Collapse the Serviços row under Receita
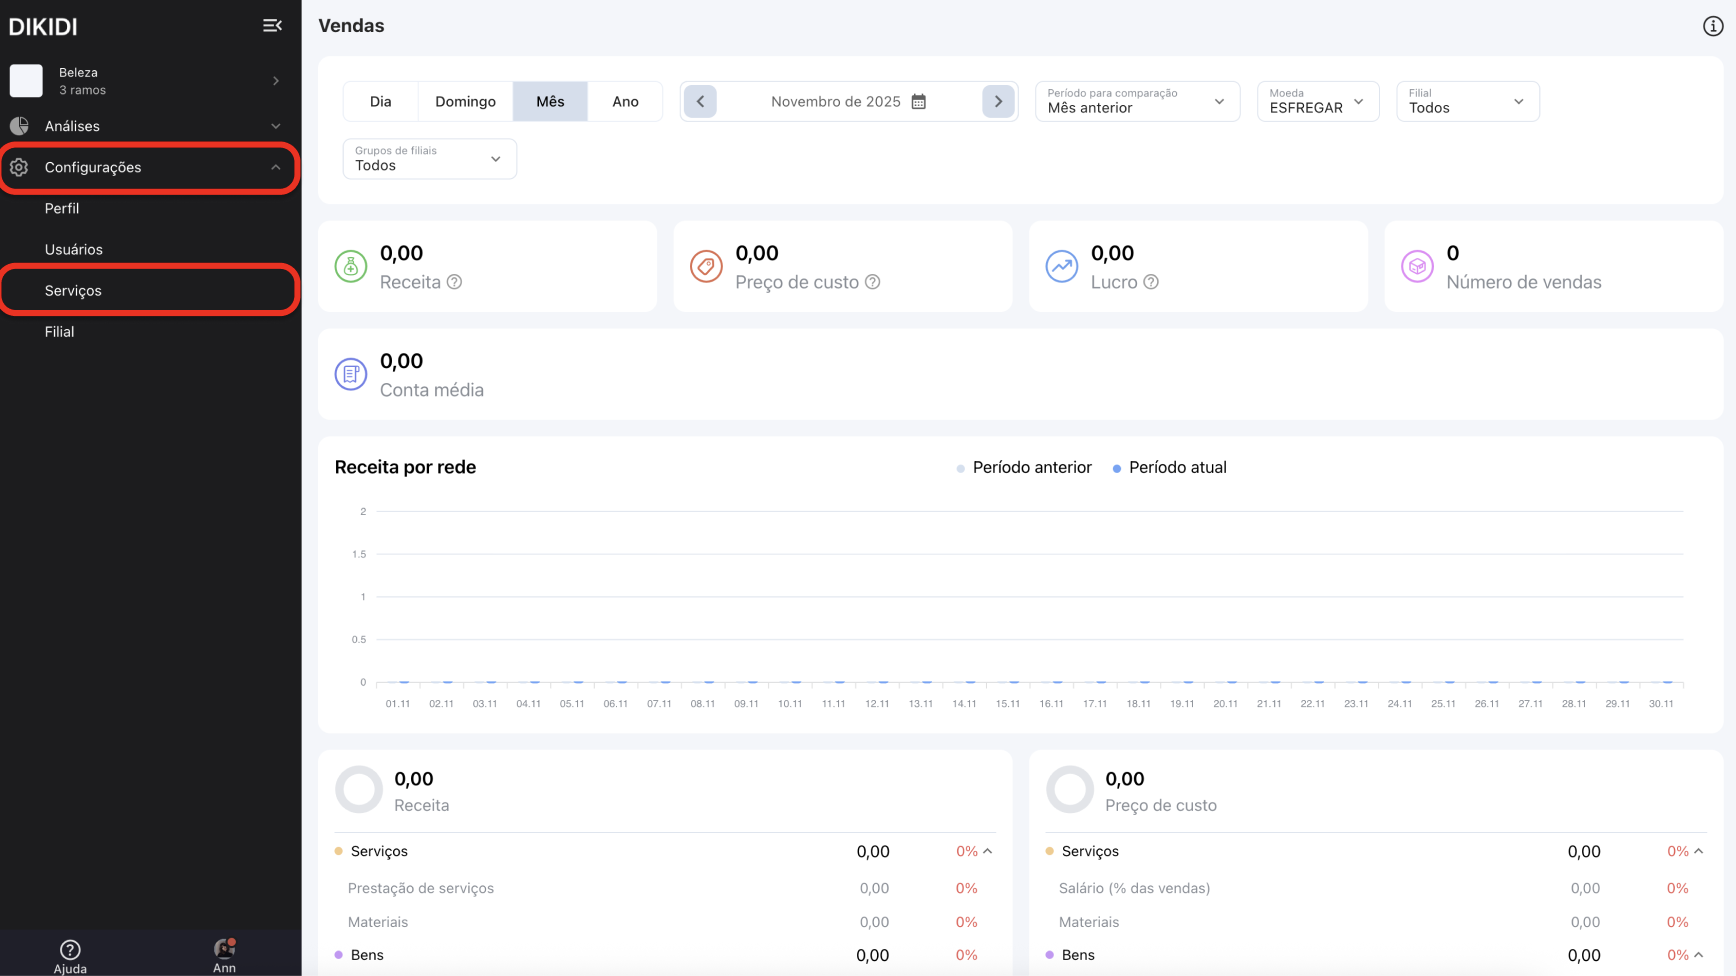 pyautogui.click(x=987, y=852)
